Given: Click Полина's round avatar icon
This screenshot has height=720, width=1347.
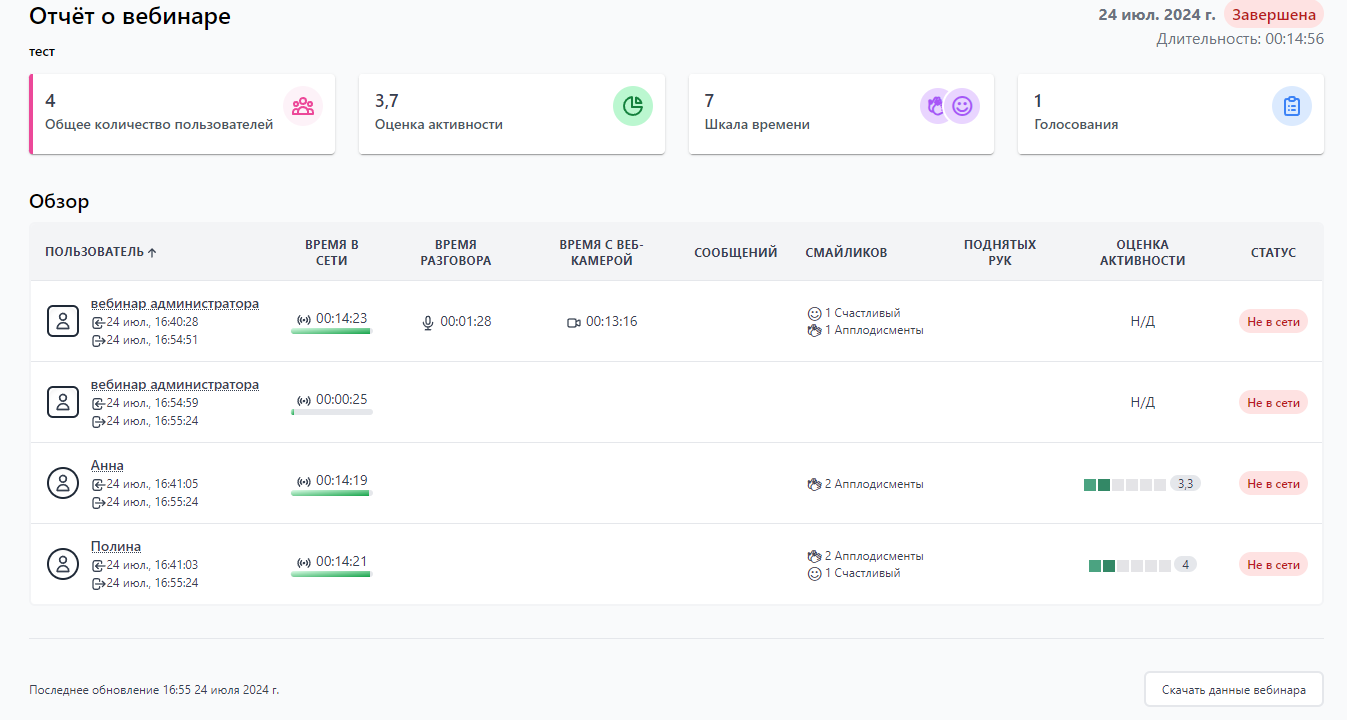Looking at the screenshot, I should point(63,564).
